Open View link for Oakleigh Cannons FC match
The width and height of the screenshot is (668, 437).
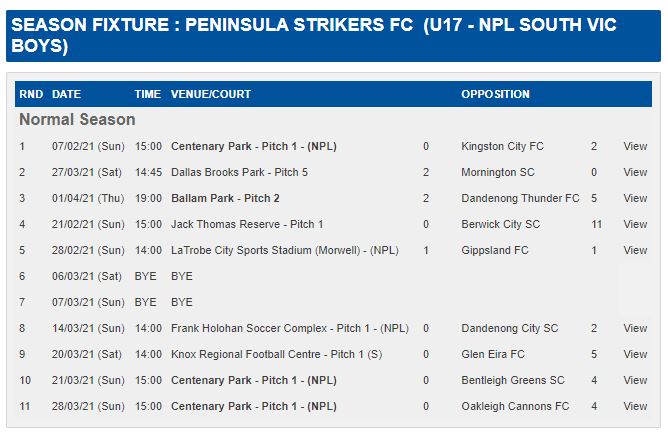click(635, 406)
